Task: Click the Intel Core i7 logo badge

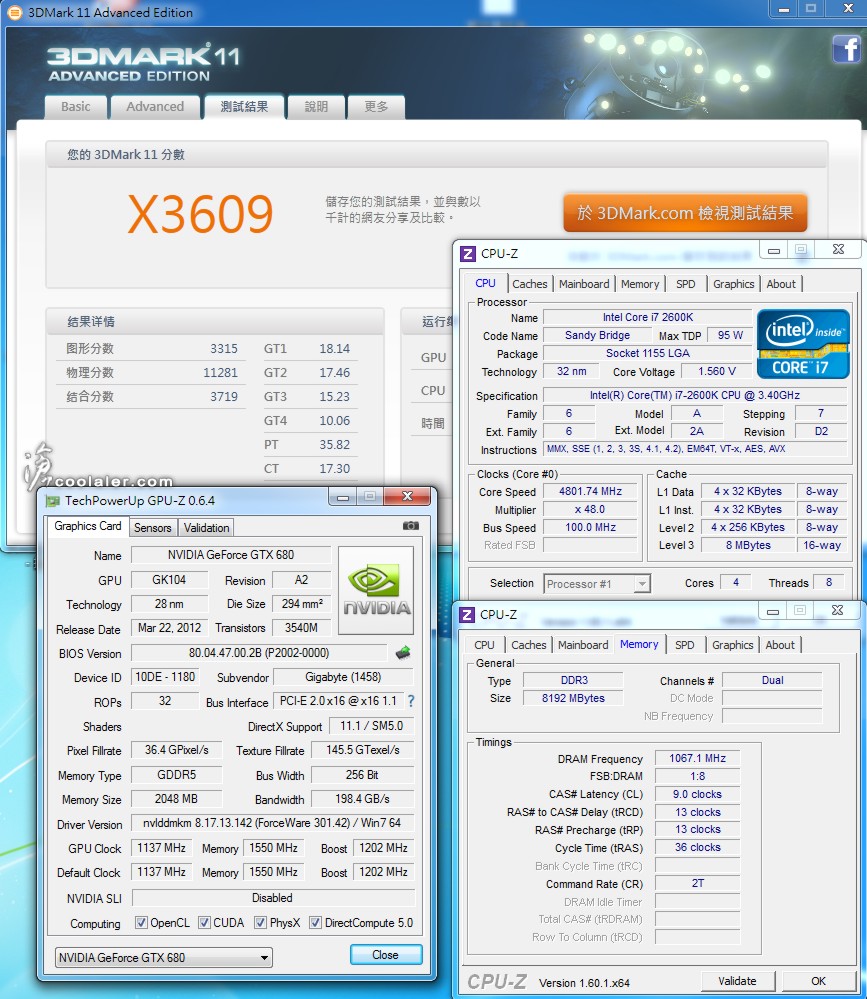Action: pyautogui.click(x=803, y=344)
